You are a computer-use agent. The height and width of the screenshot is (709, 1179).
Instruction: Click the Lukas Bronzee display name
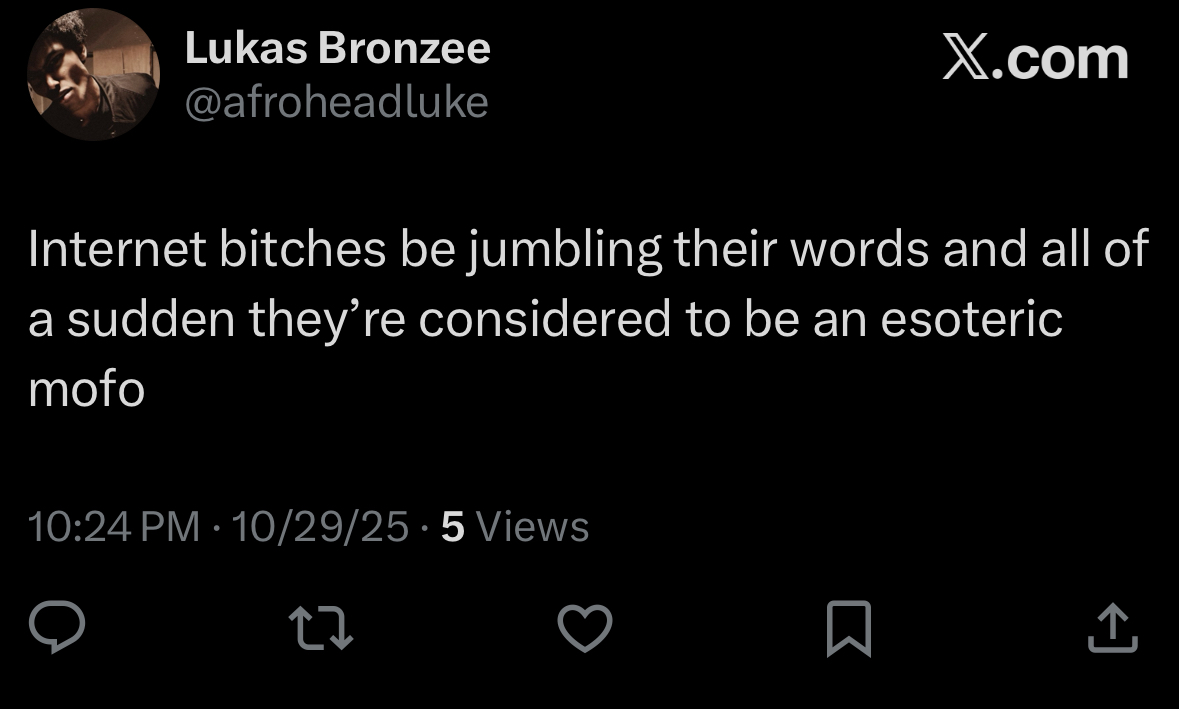point(337,49)
